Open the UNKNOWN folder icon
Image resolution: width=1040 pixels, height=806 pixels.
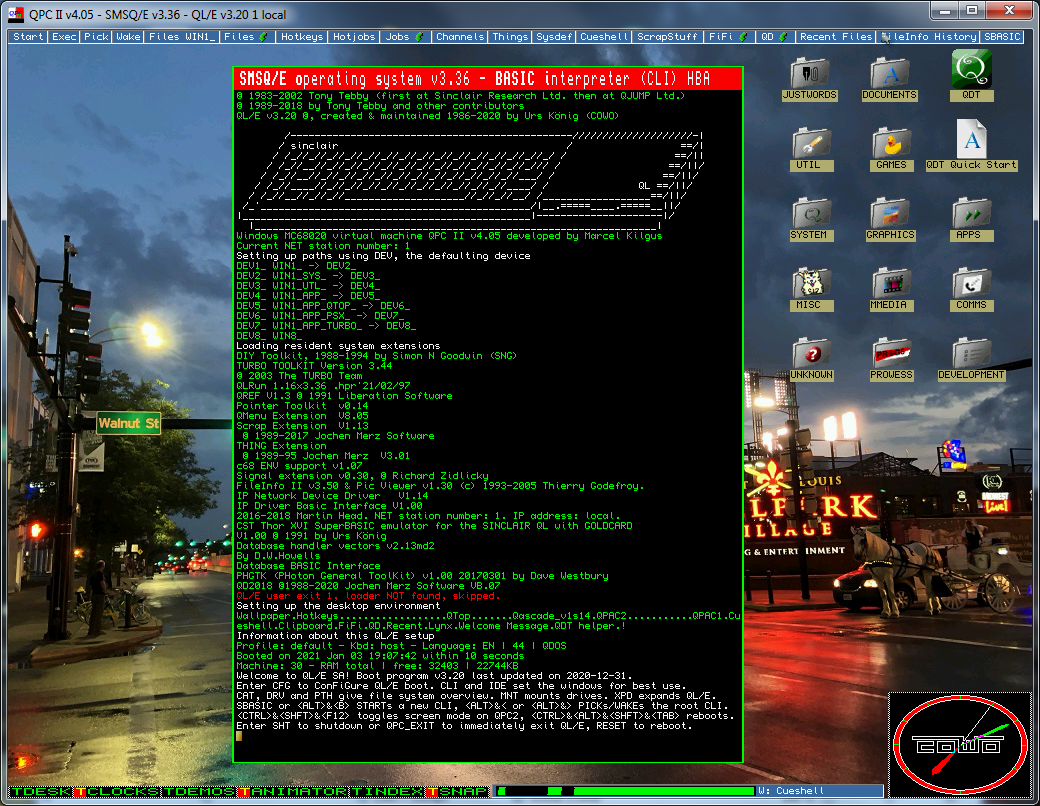coord(811,359)
